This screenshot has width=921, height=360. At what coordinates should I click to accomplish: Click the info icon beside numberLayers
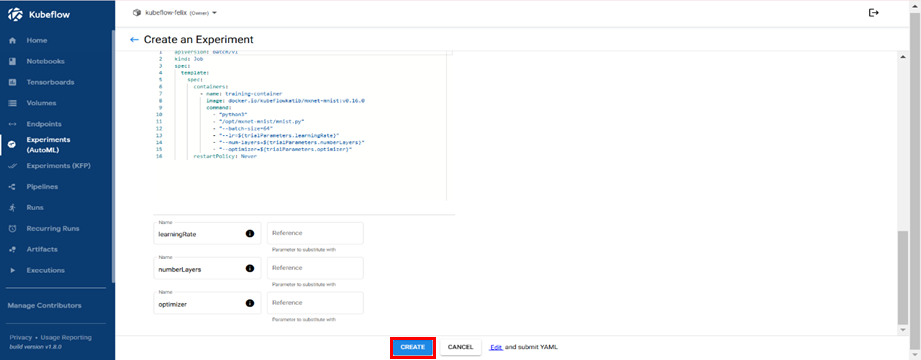249,268
